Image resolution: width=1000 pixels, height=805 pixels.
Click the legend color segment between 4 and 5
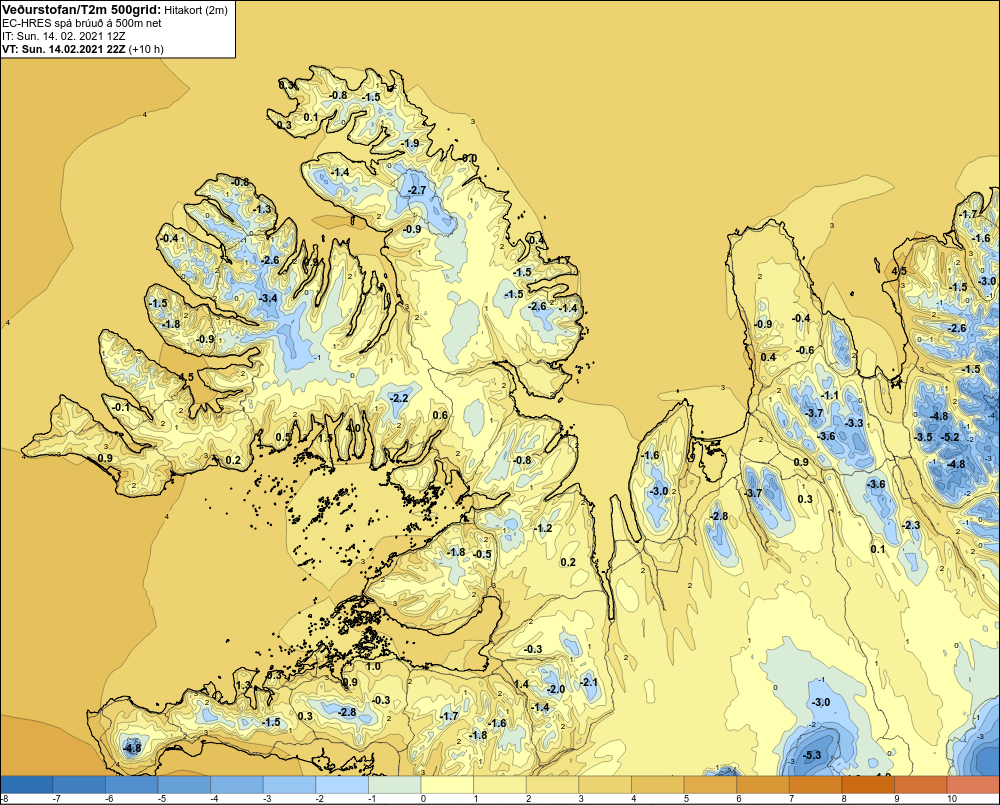(658, 784)
